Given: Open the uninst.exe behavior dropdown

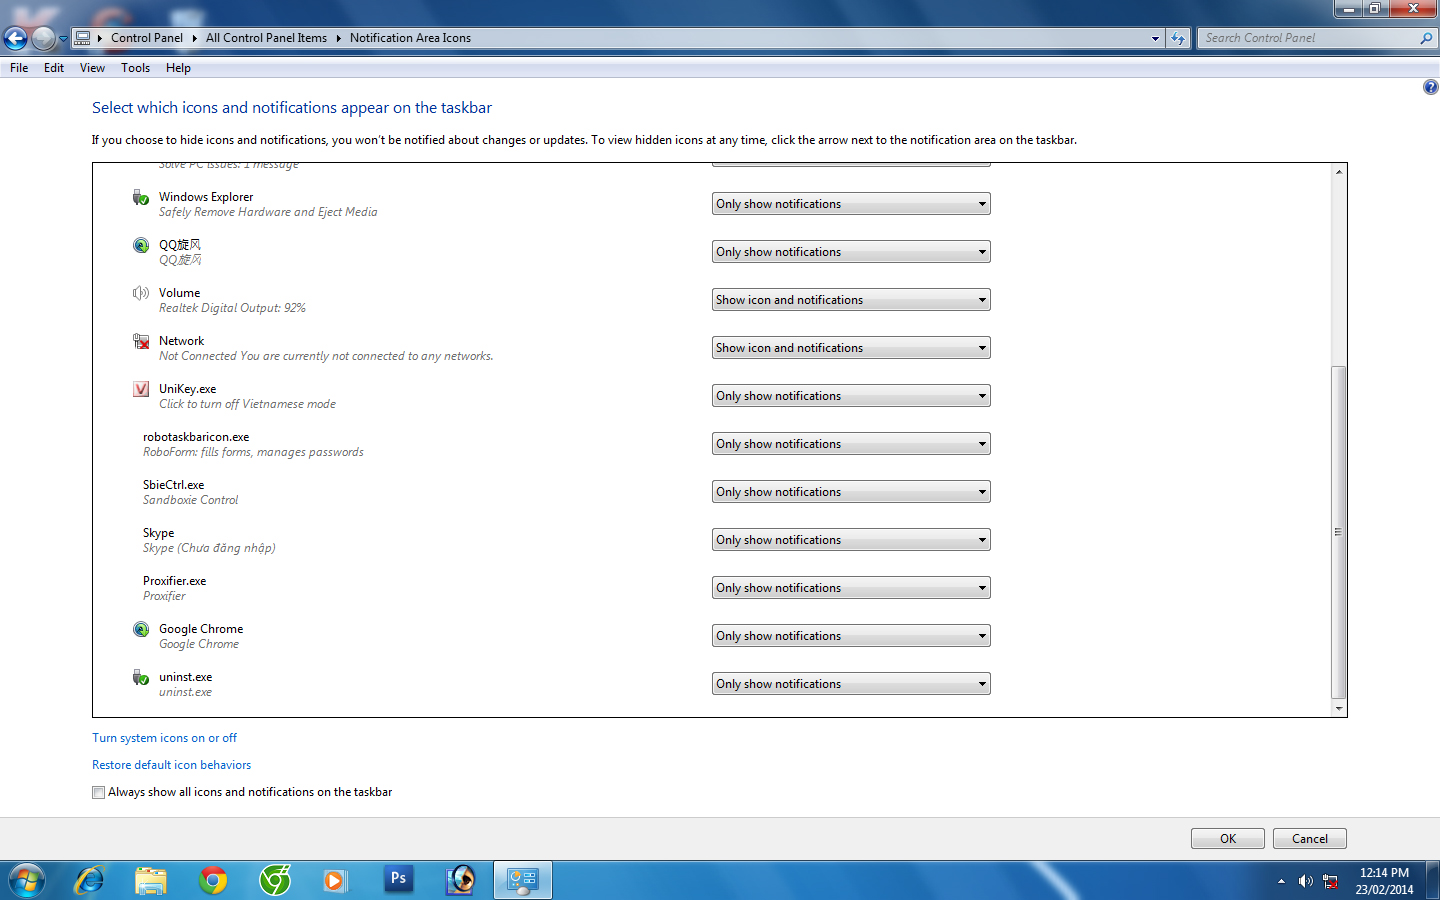Looking at the screenshot, I should pos(851,684).
